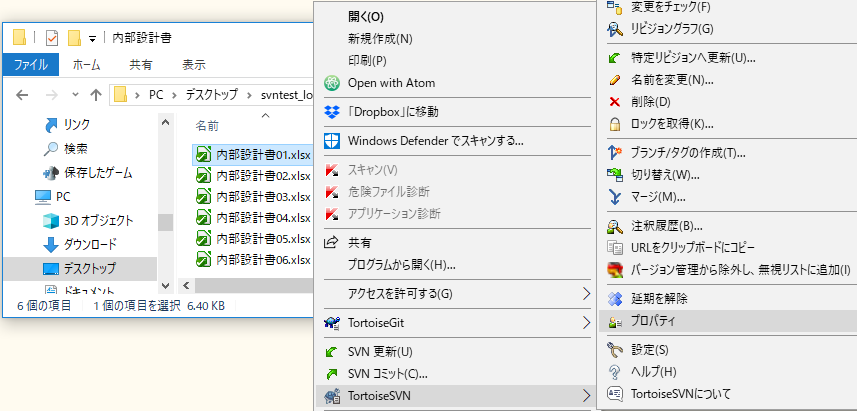Click the Windows Defender shield icon
The height and width of the screenshot is (411, 857).
click(x=332, y=141)
